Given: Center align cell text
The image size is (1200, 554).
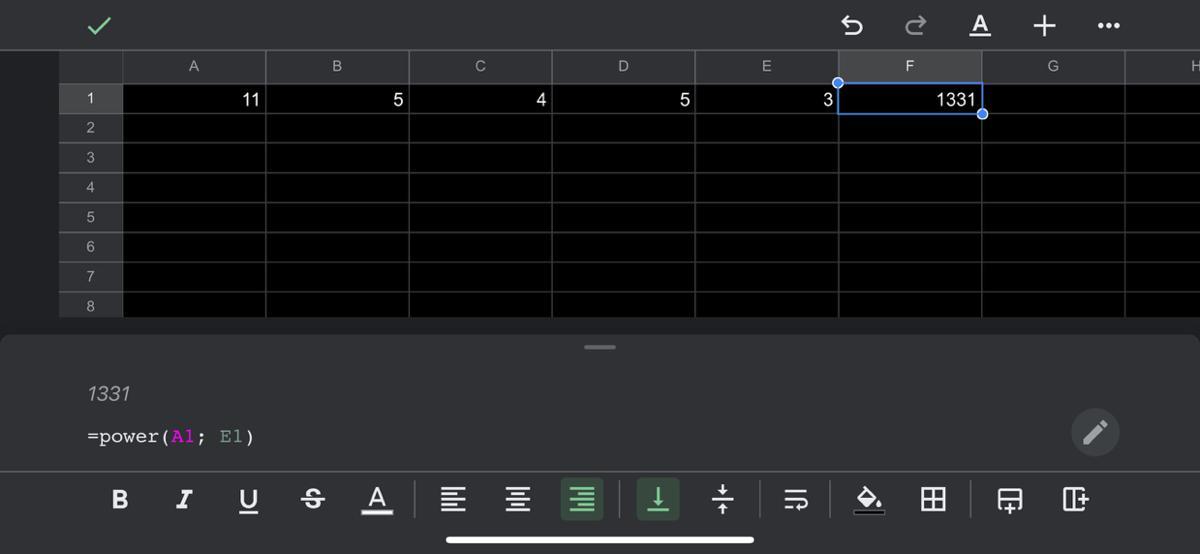Looking at the screenshot, I should (517, 499).
